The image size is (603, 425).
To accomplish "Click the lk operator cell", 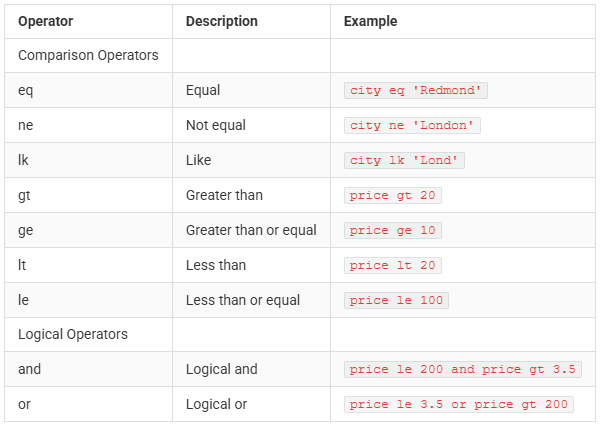I will pos(88,160).
